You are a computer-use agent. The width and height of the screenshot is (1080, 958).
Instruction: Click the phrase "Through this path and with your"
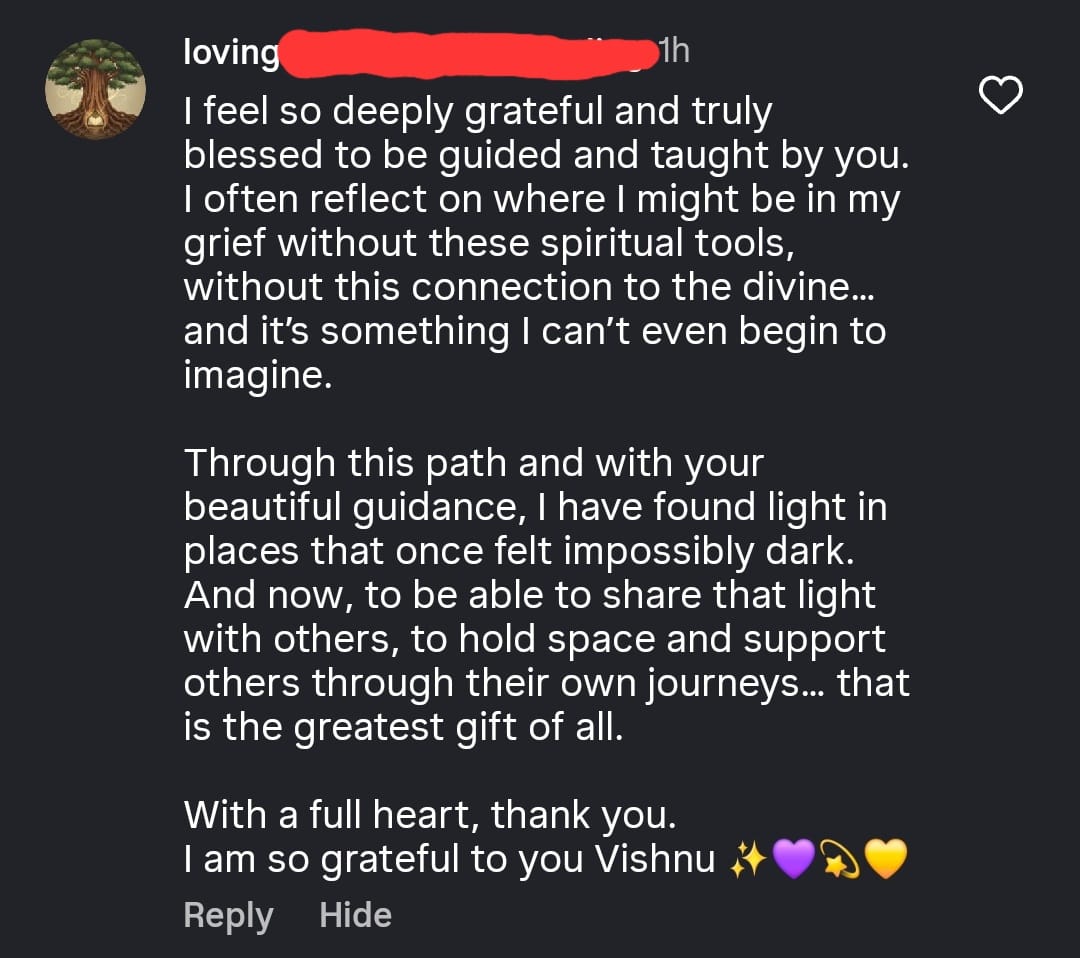pyautogui.click(x=473, y=463)
